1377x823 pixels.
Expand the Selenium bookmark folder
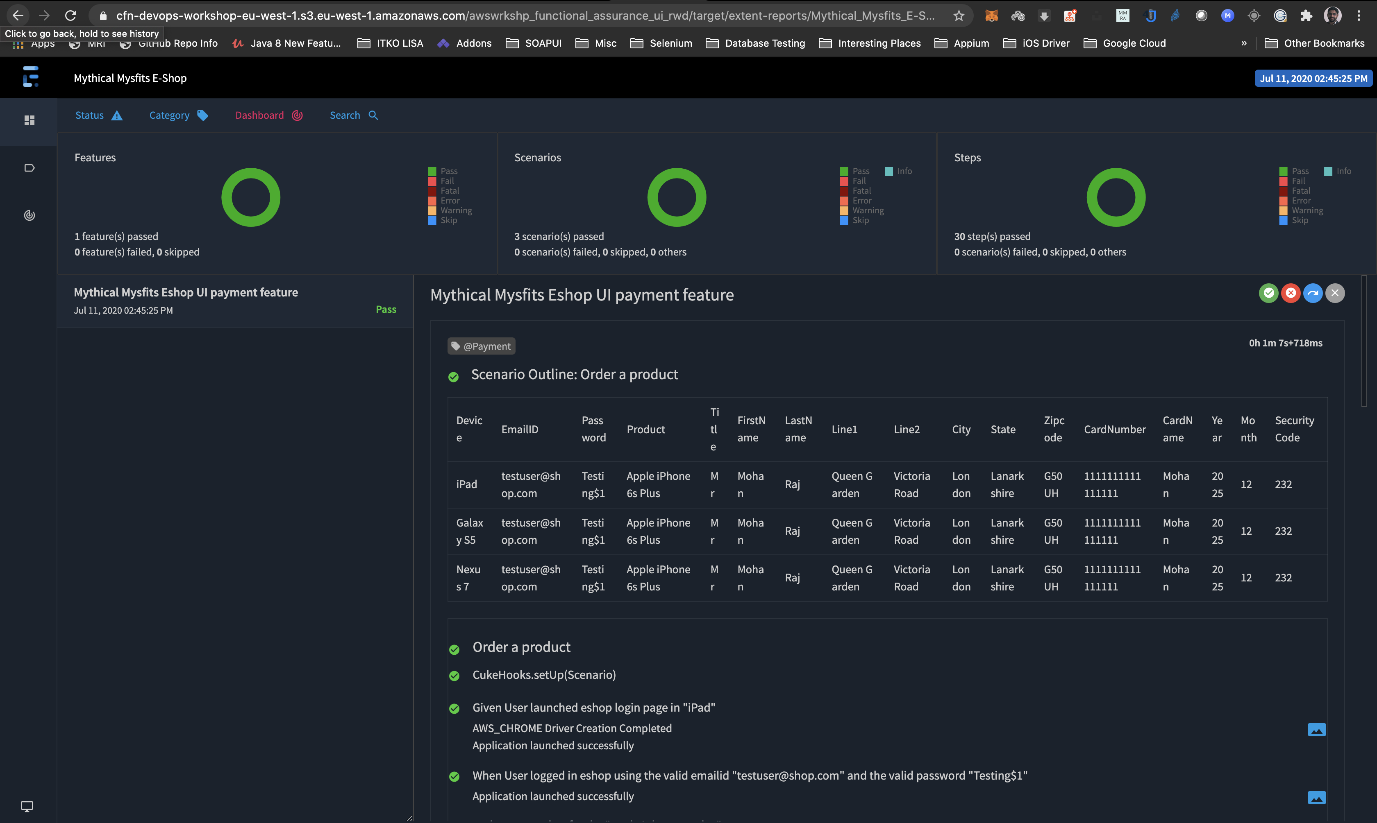661,43
